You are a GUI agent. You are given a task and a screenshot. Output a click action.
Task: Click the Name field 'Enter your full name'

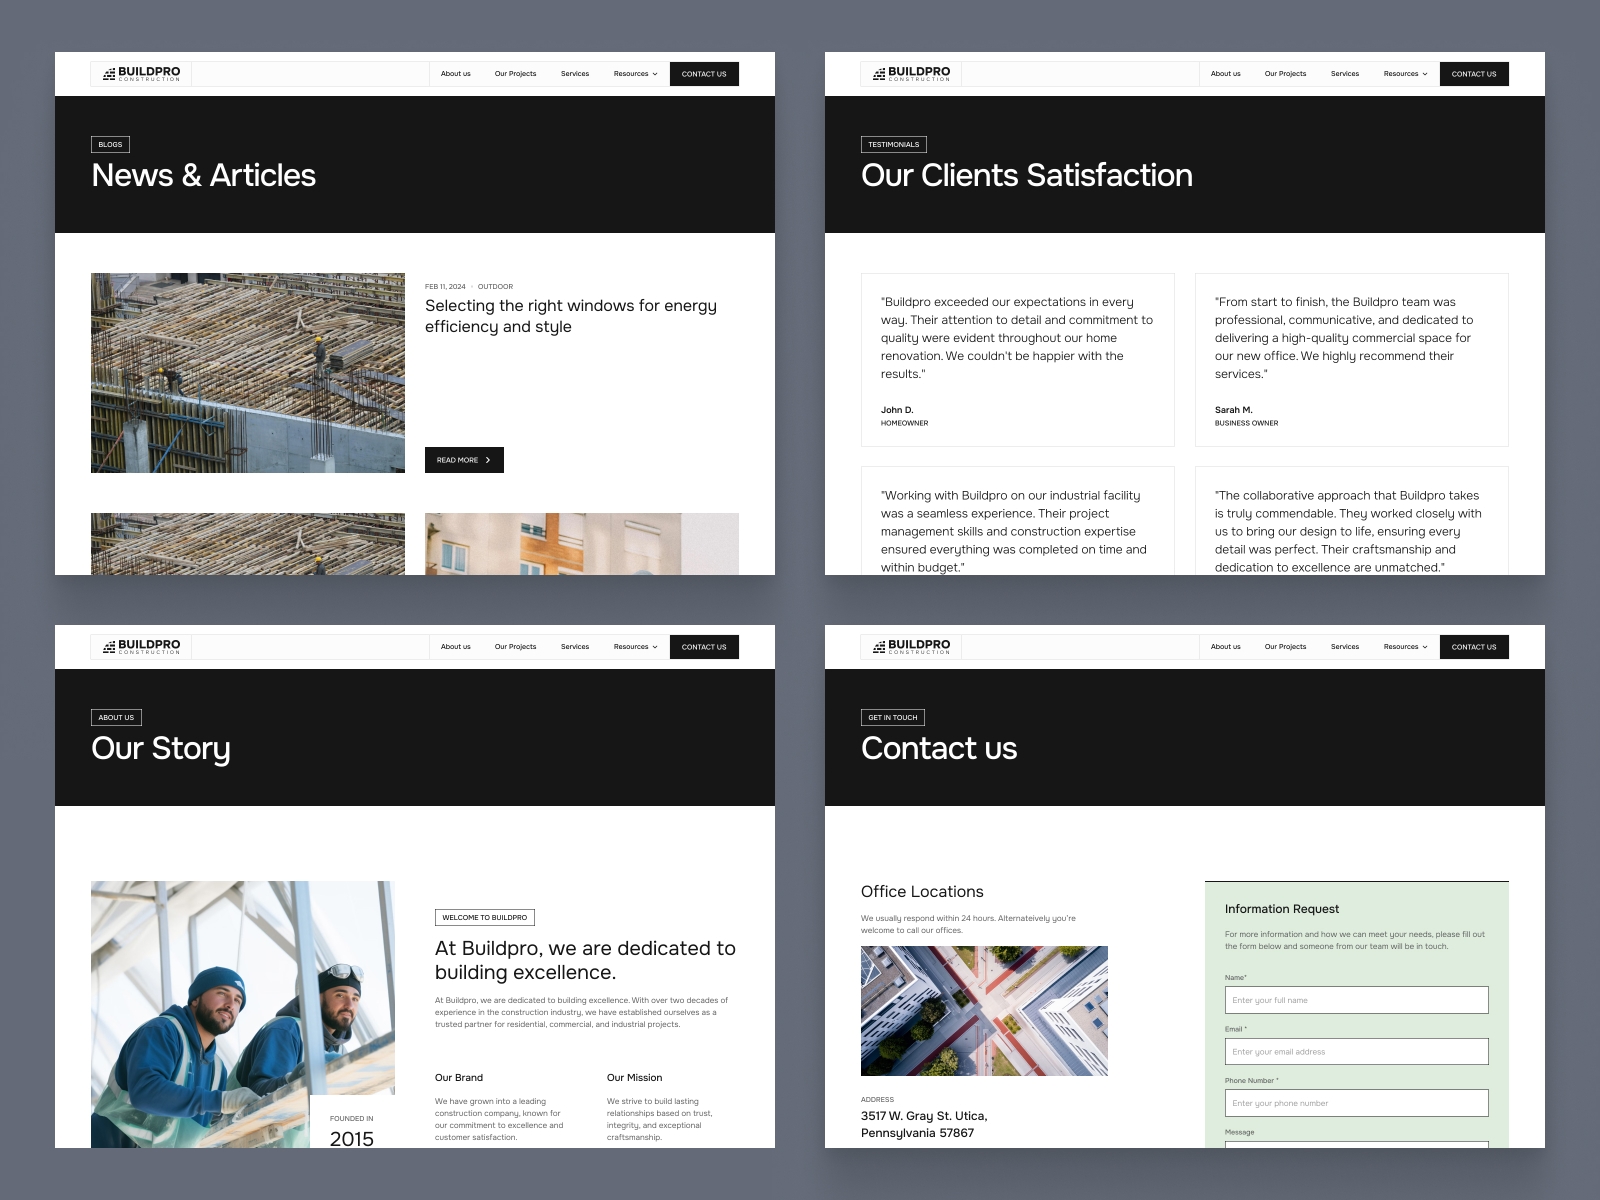click(1357, 1000)
